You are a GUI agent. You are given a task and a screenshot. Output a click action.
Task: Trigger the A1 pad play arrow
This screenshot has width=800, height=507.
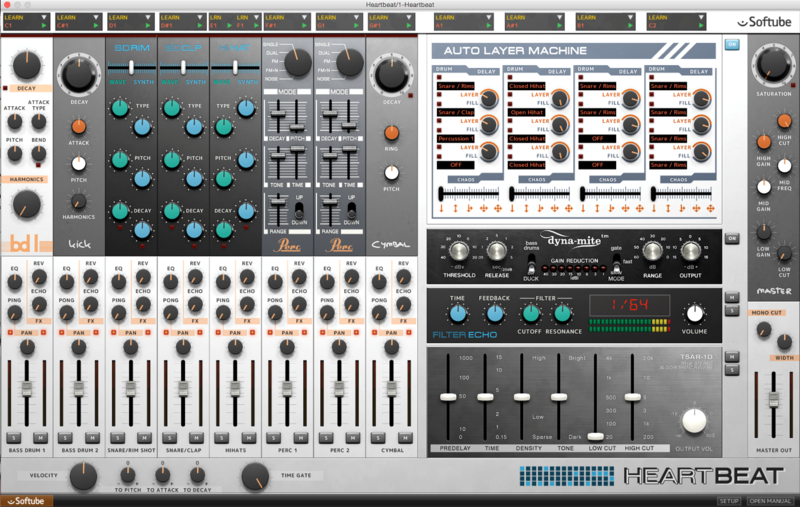pos(488,25)
